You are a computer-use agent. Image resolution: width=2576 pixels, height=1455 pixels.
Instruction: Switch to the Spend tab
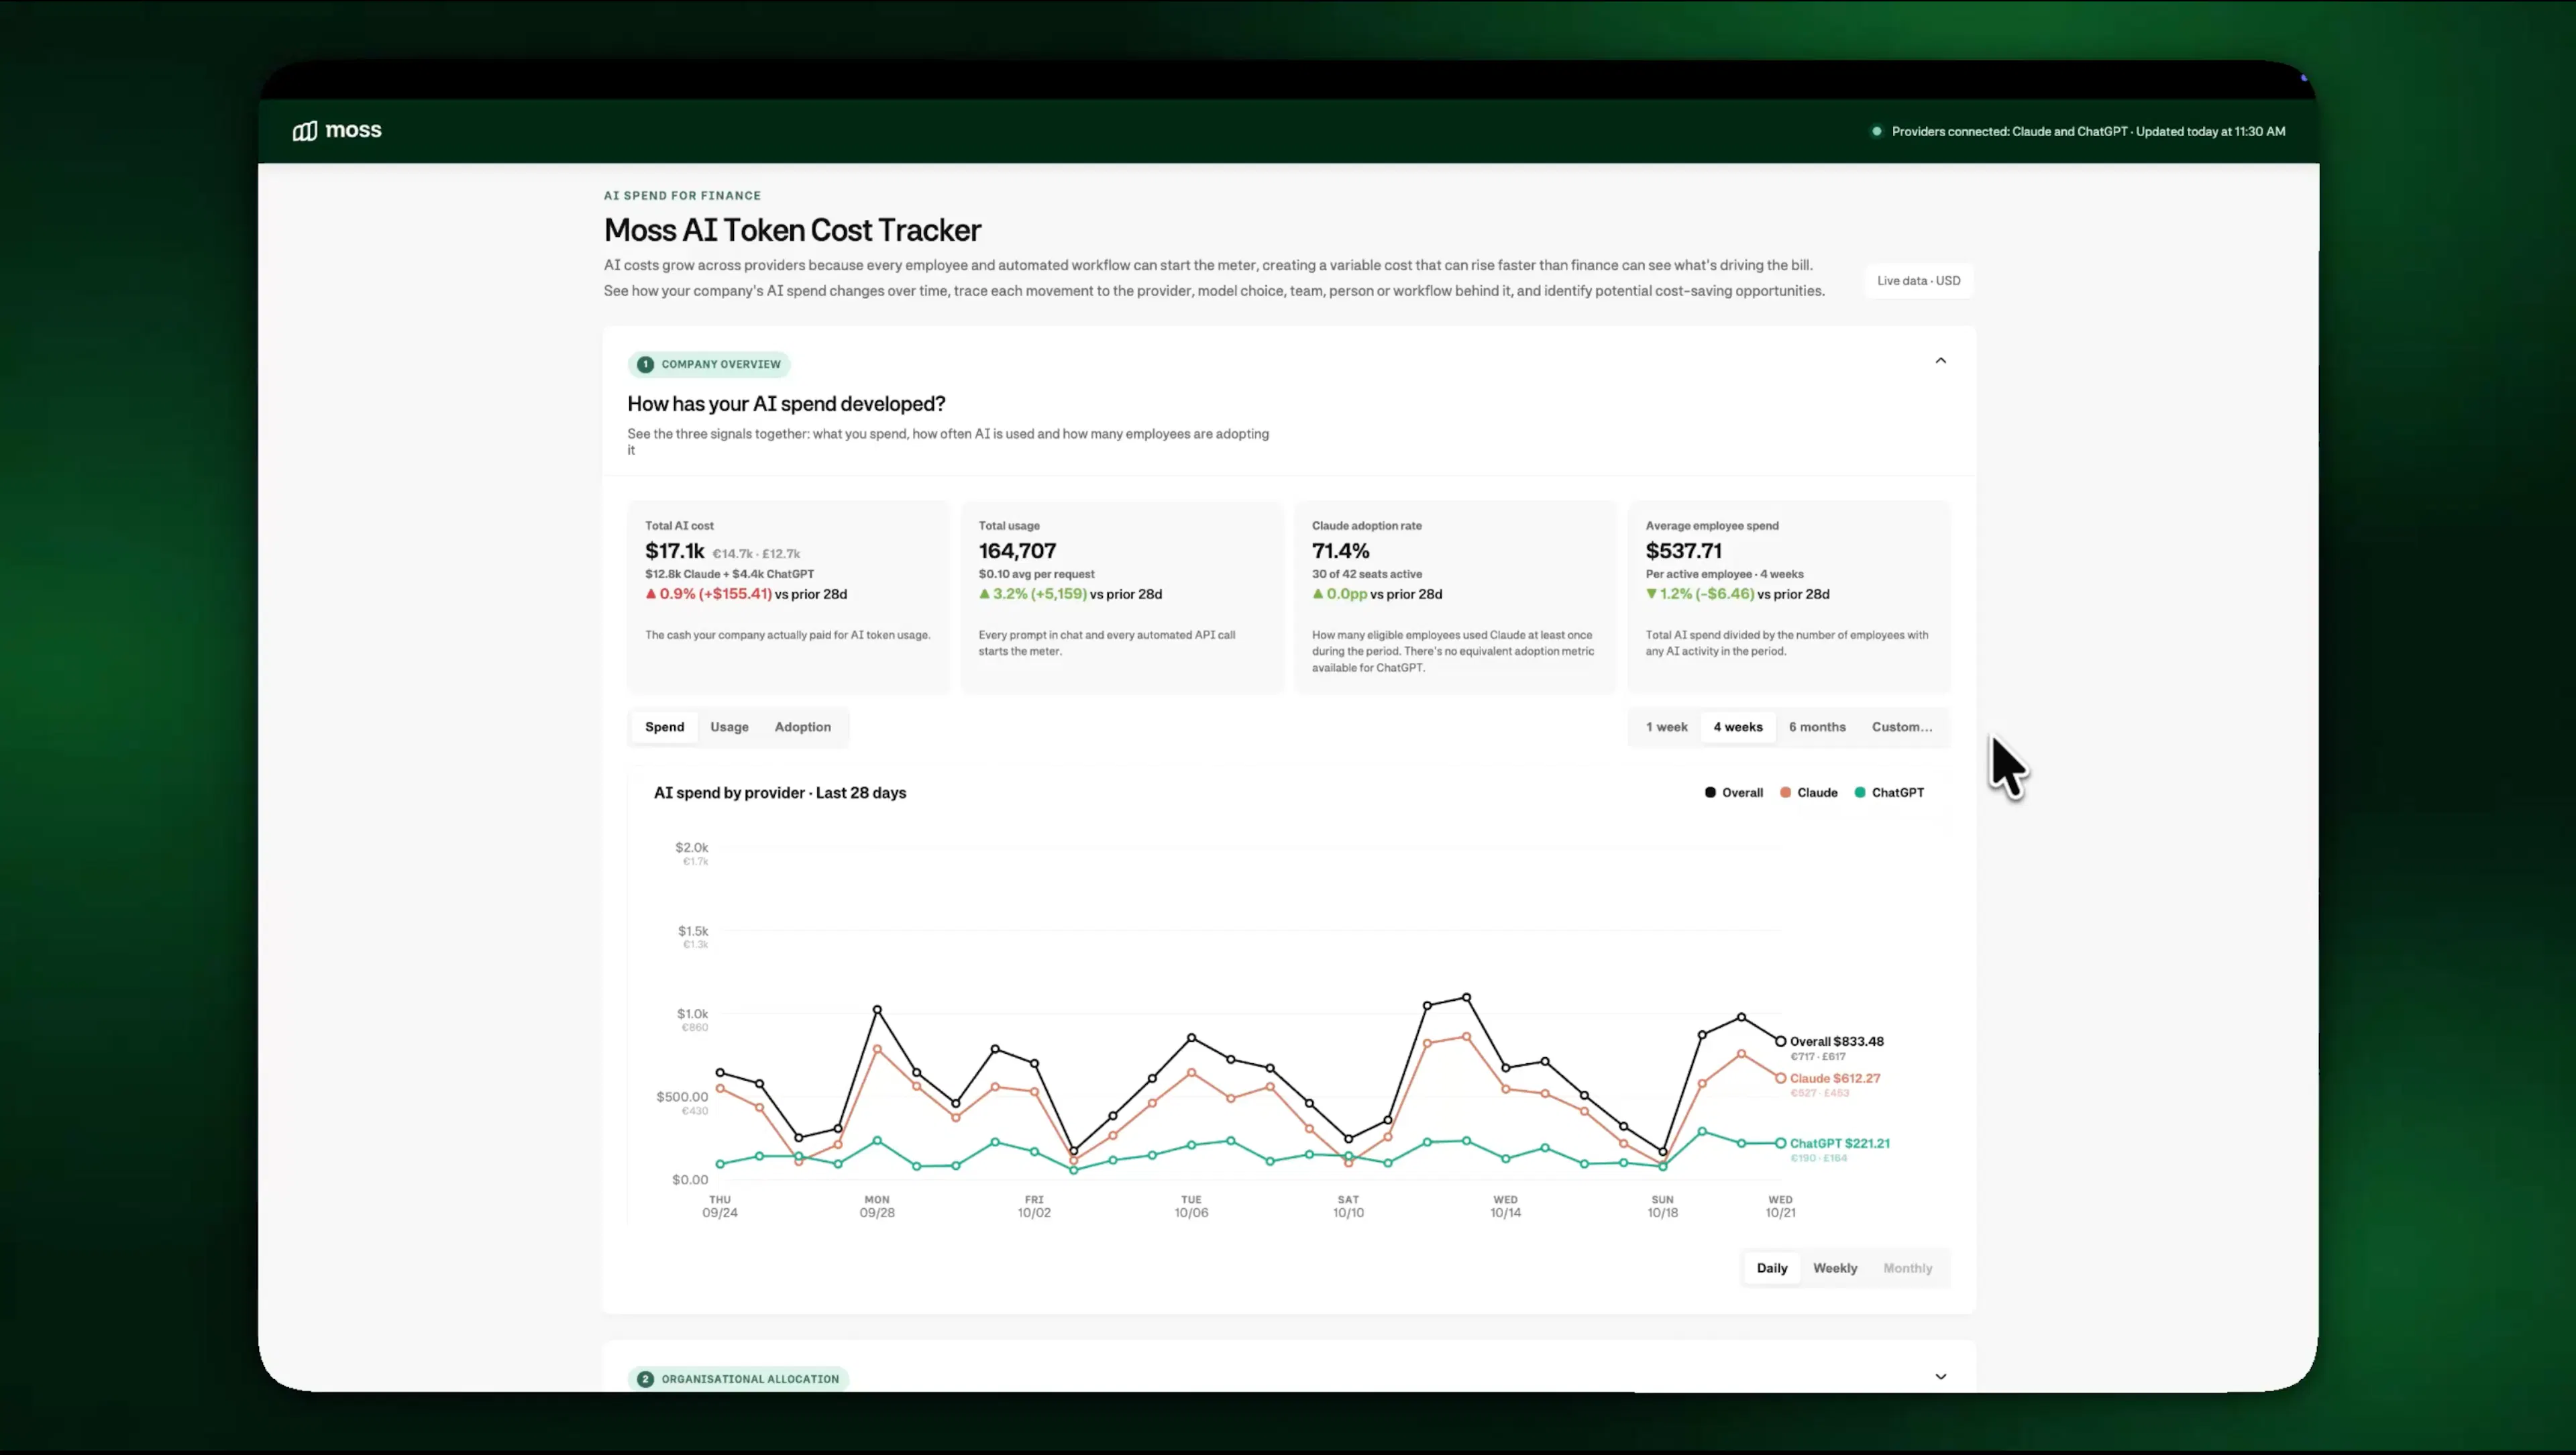[665, 727]
